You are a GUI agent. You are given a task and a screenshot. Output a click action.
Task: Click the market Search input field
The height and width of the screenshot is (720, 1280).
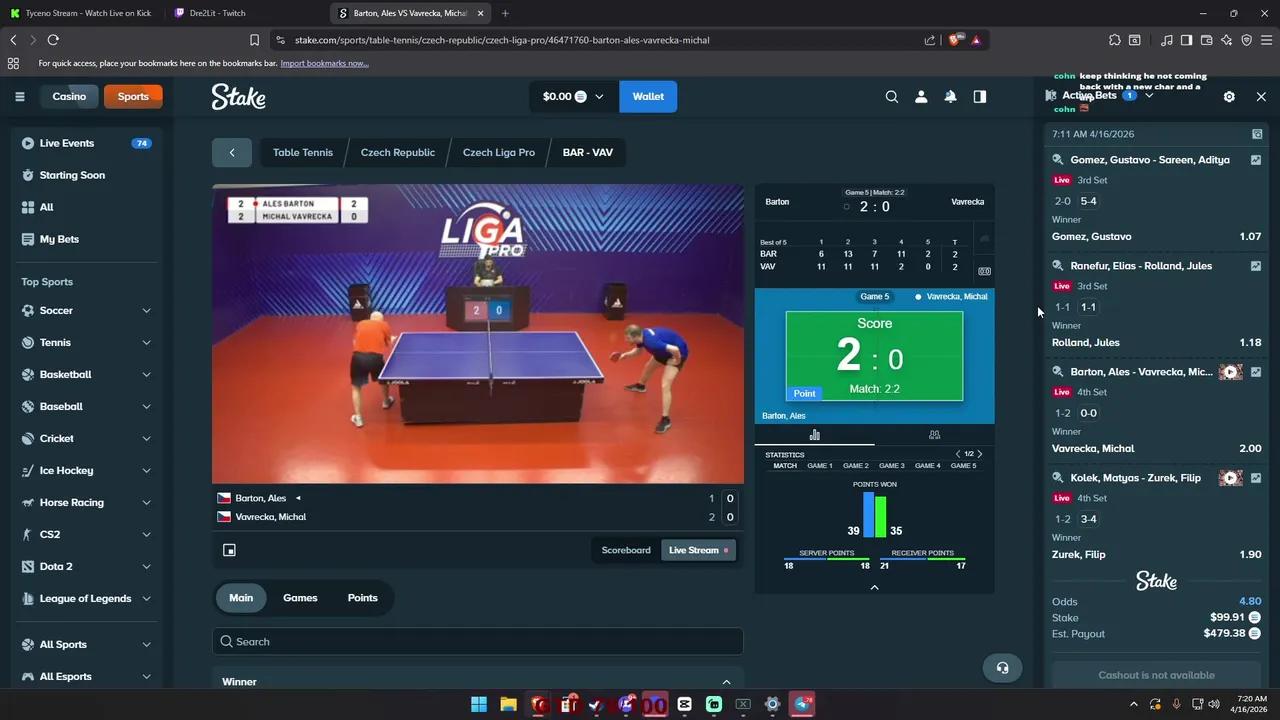[x=477, y=641]
